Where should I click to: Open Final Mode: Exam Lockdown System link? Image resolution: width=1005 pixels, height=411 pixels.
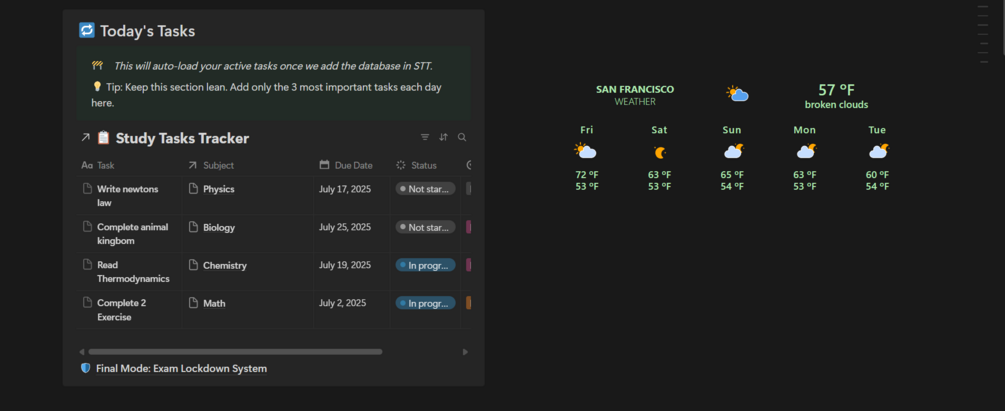(x=181, y=368)
